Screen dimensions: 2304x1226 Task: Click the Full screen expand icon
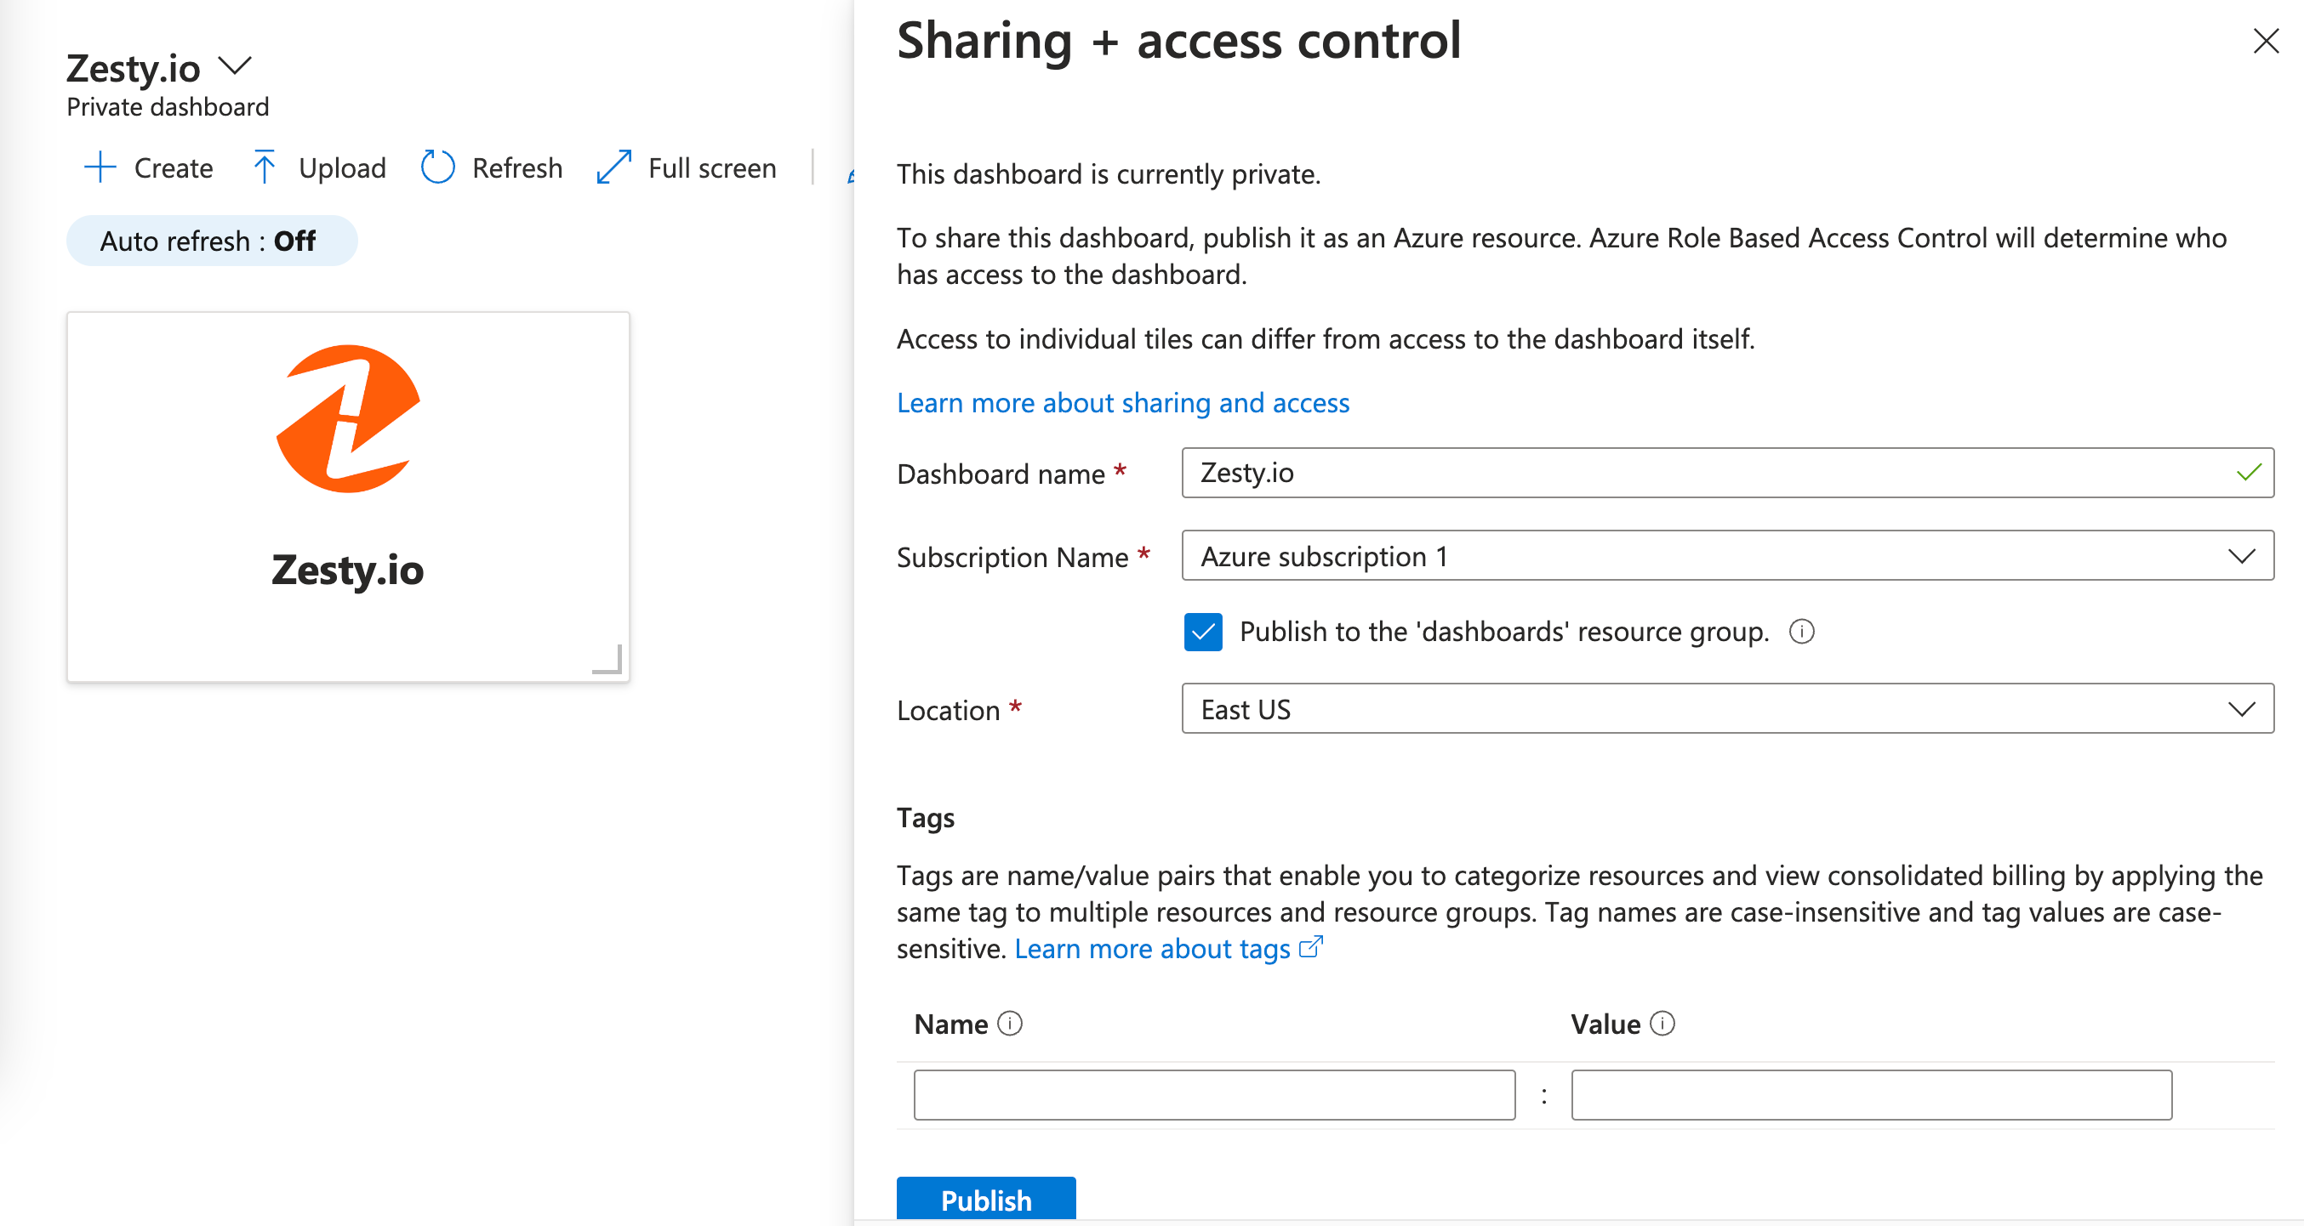click(x=614, y=167)
